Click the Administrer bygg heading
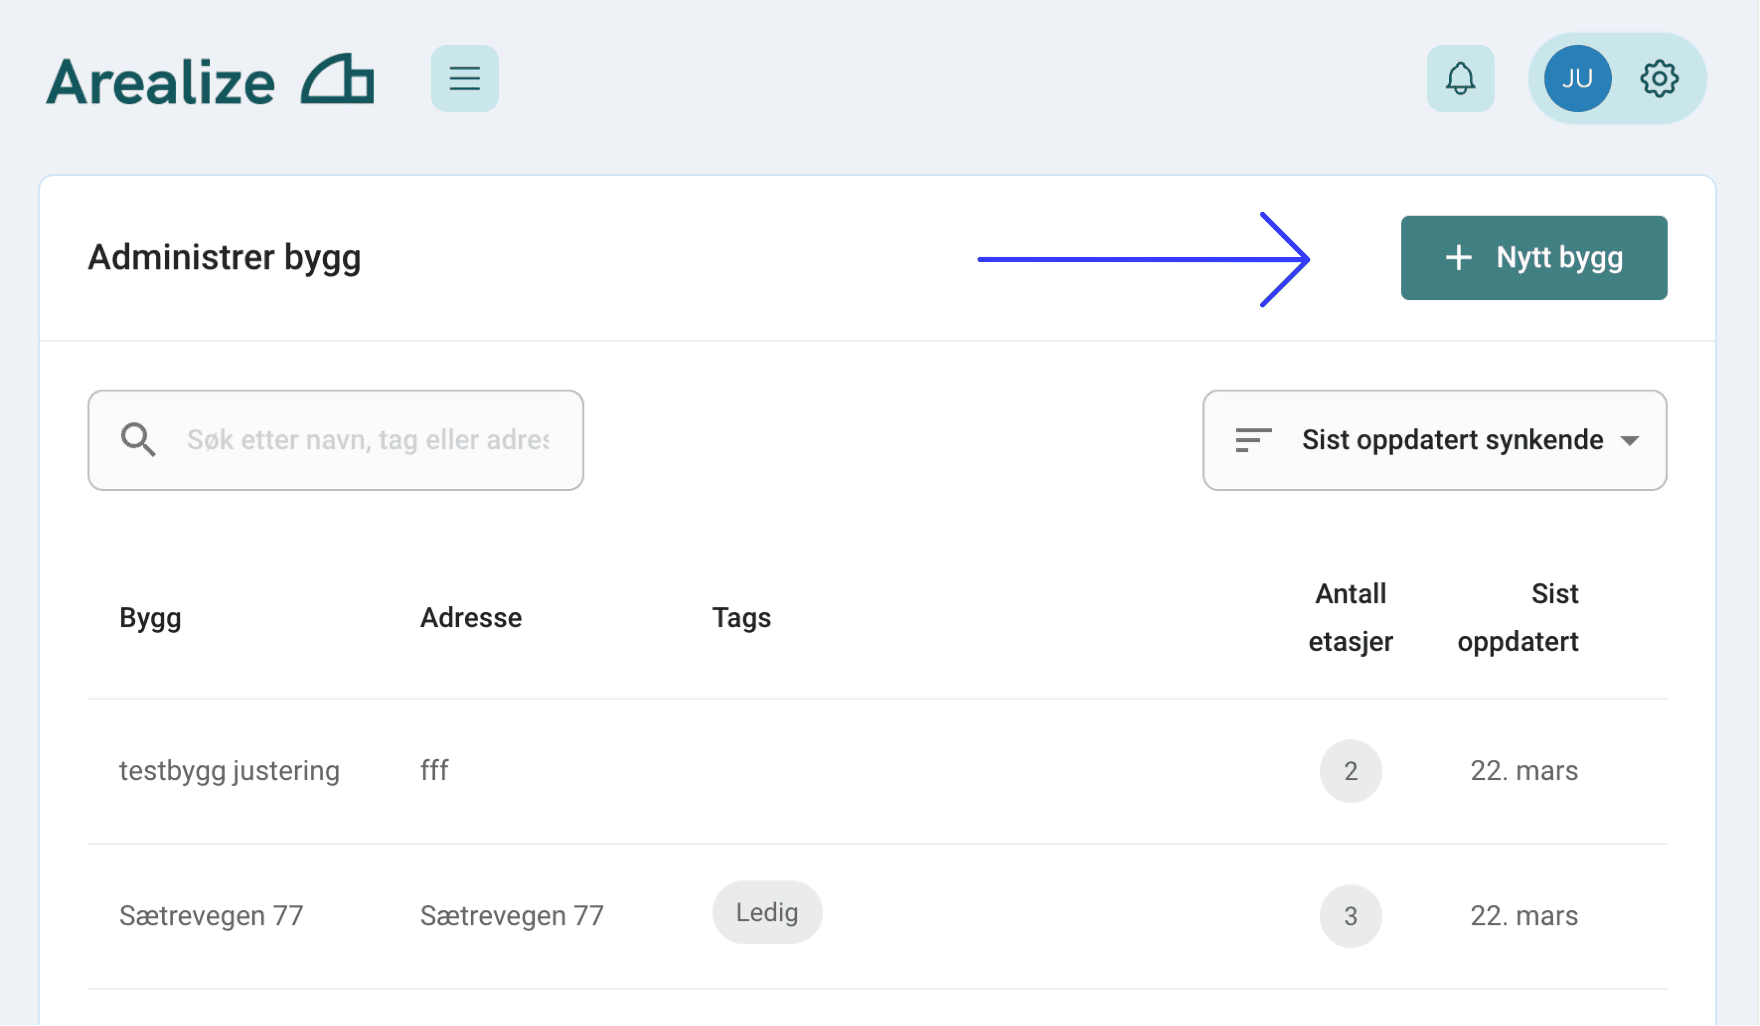This screenshot has height=1026, width=1760. (x=224, y=258)
